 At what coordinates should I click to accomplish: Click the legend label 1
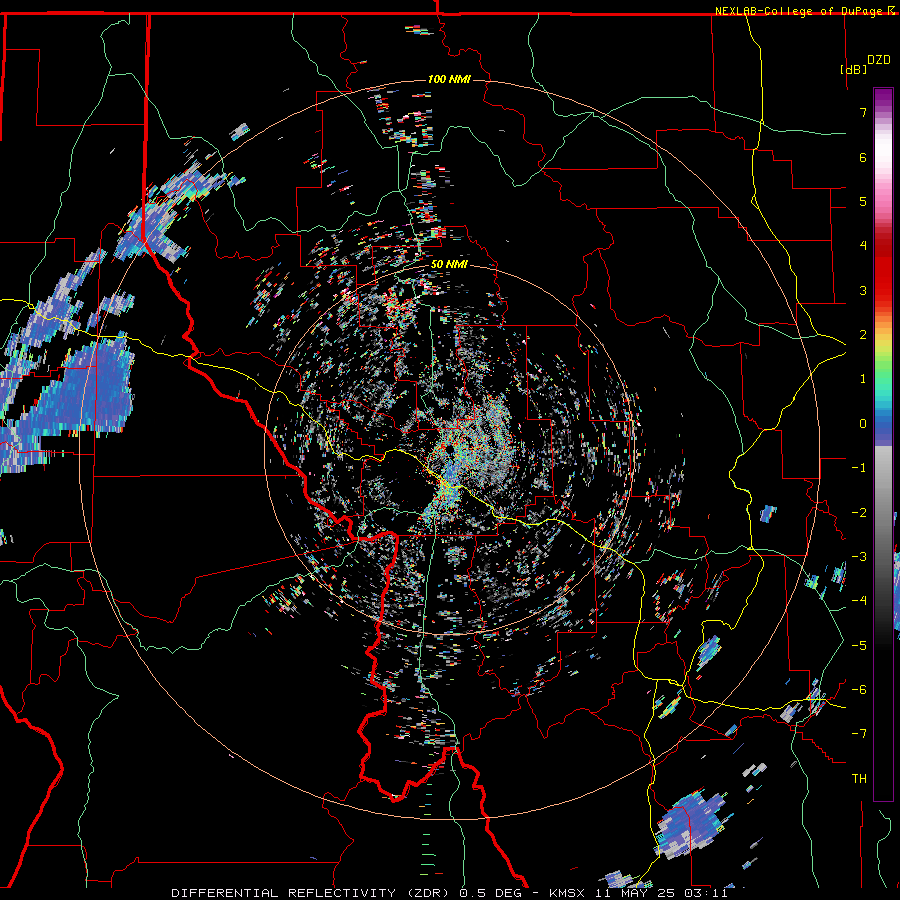pyautogui.click(x=863, y=379)
